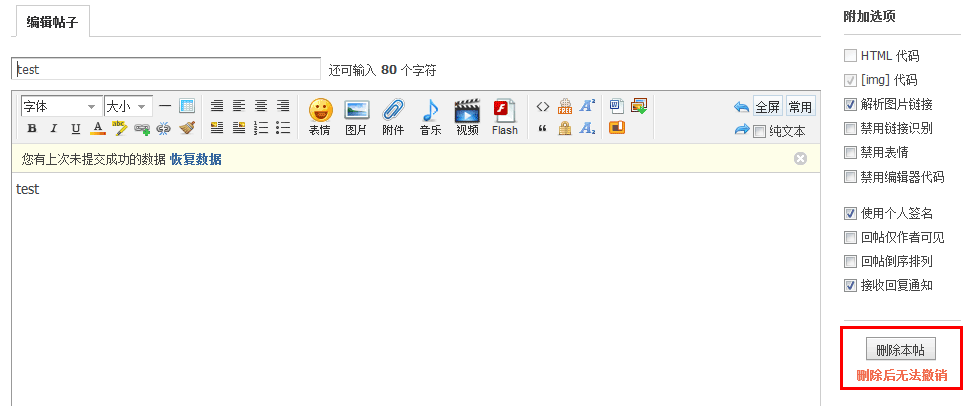Click the undo arrow icon

741,107
